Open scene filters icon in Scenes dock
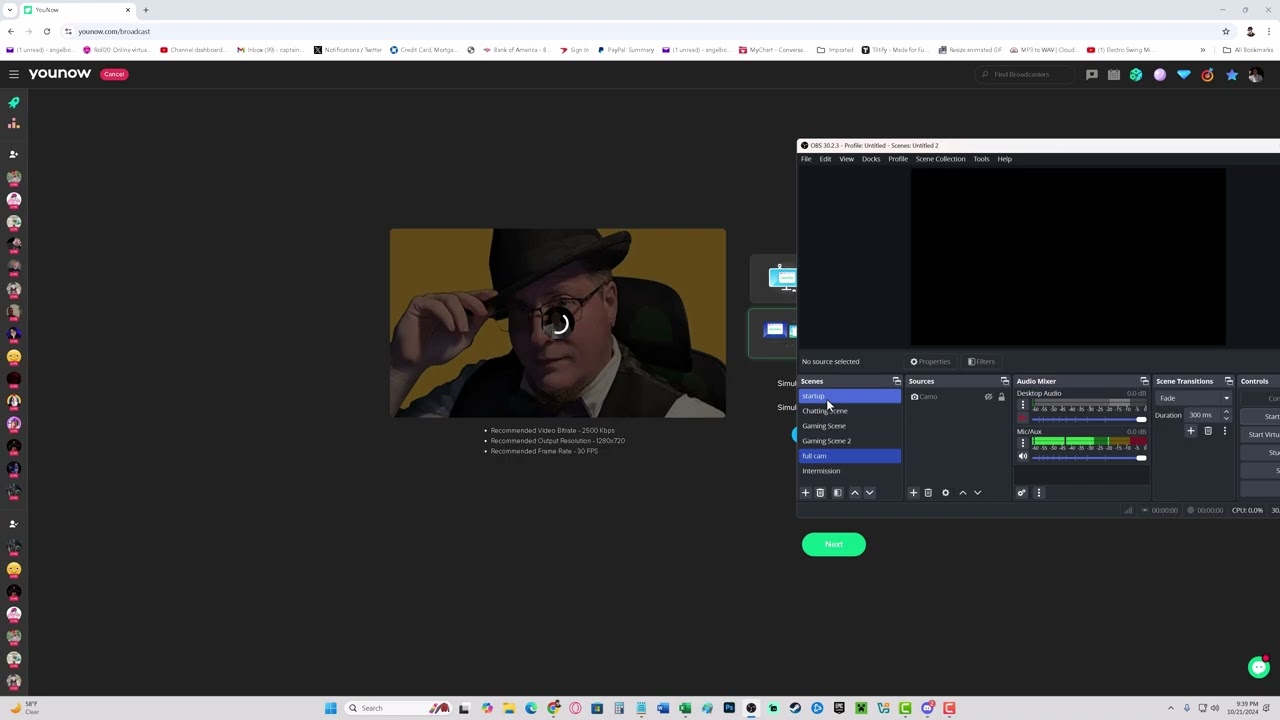The height and width of the screenshot is (720, 1280). [x=838, y=492]
